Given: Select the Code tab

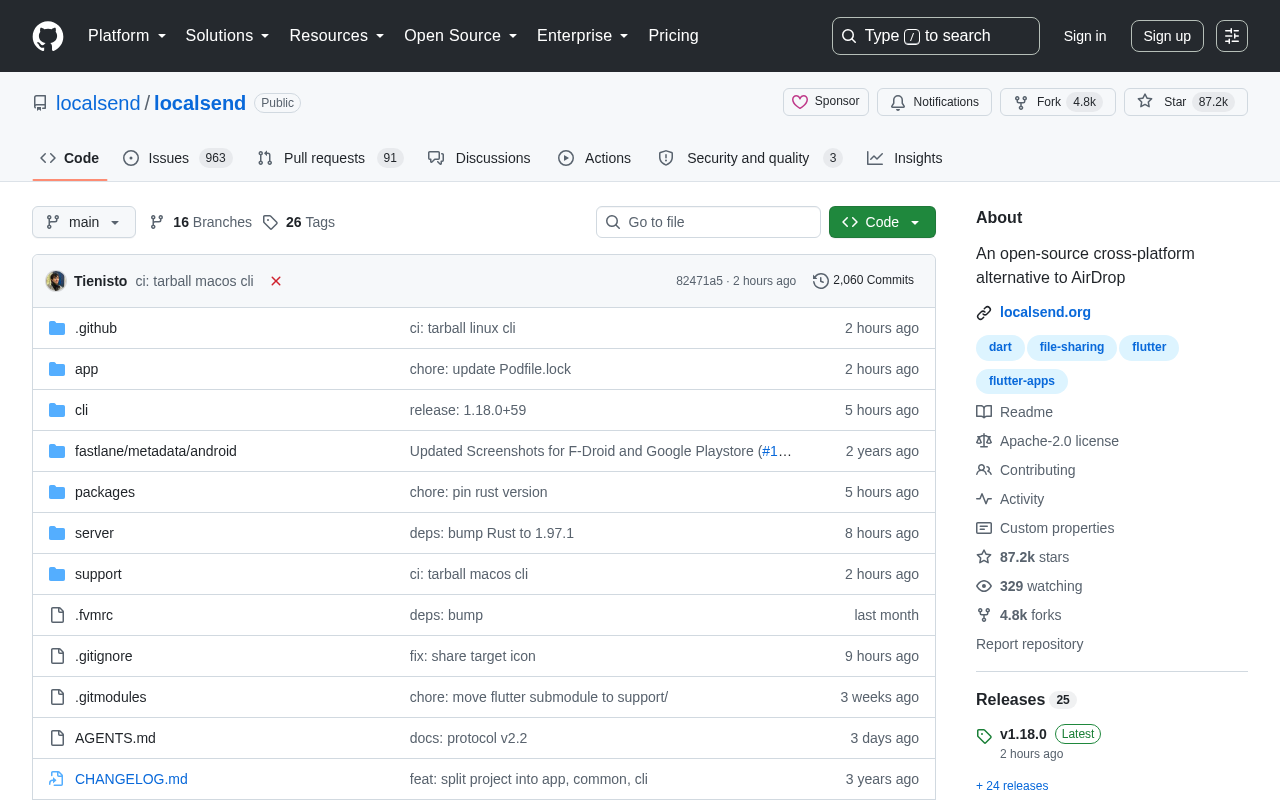Looking at the screenshot, I should point(70,158).
